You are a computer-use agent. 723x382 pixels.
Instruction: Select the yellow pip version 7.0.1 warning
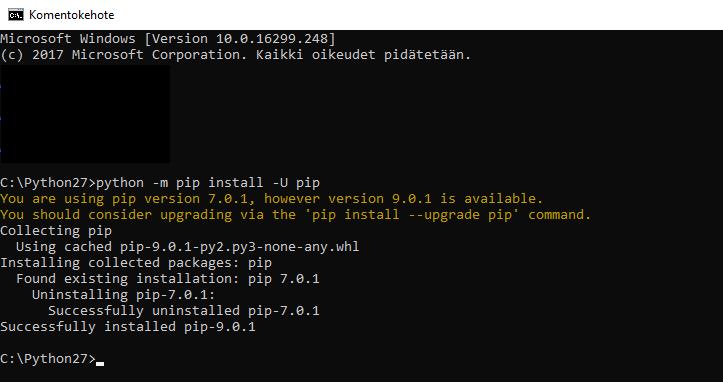click(272, 199)
